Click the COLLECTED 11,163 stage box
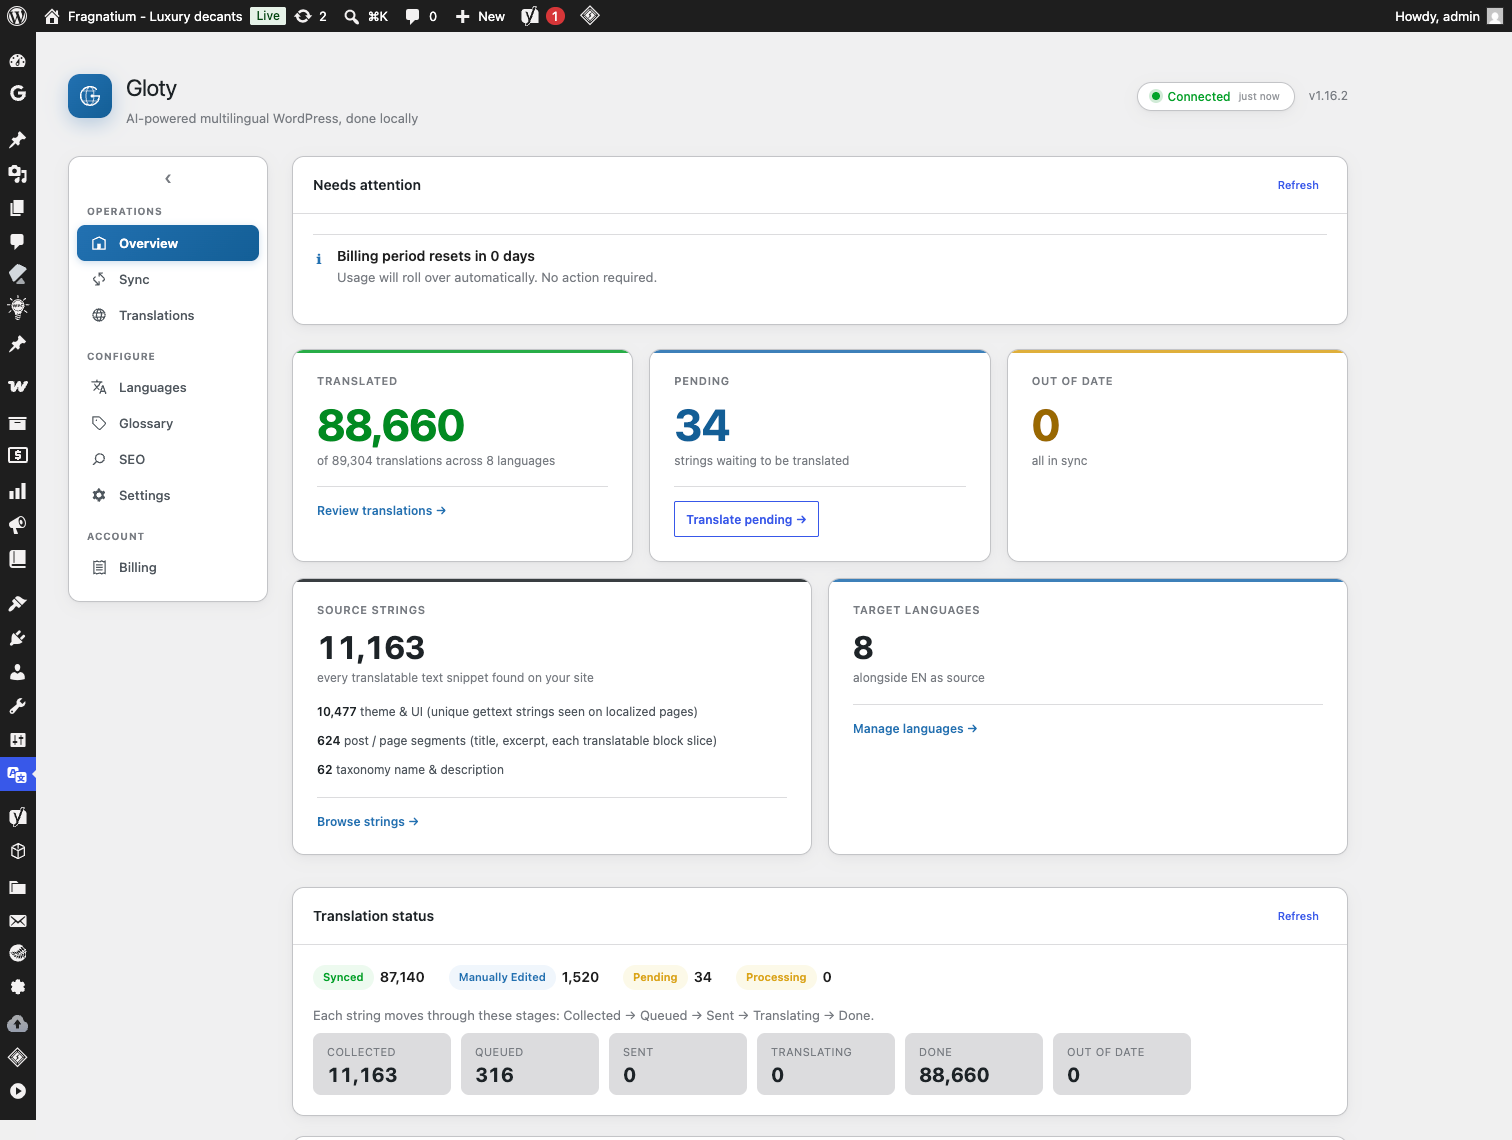This screenshot has width=1512, height=1140. coord(382,1064)
